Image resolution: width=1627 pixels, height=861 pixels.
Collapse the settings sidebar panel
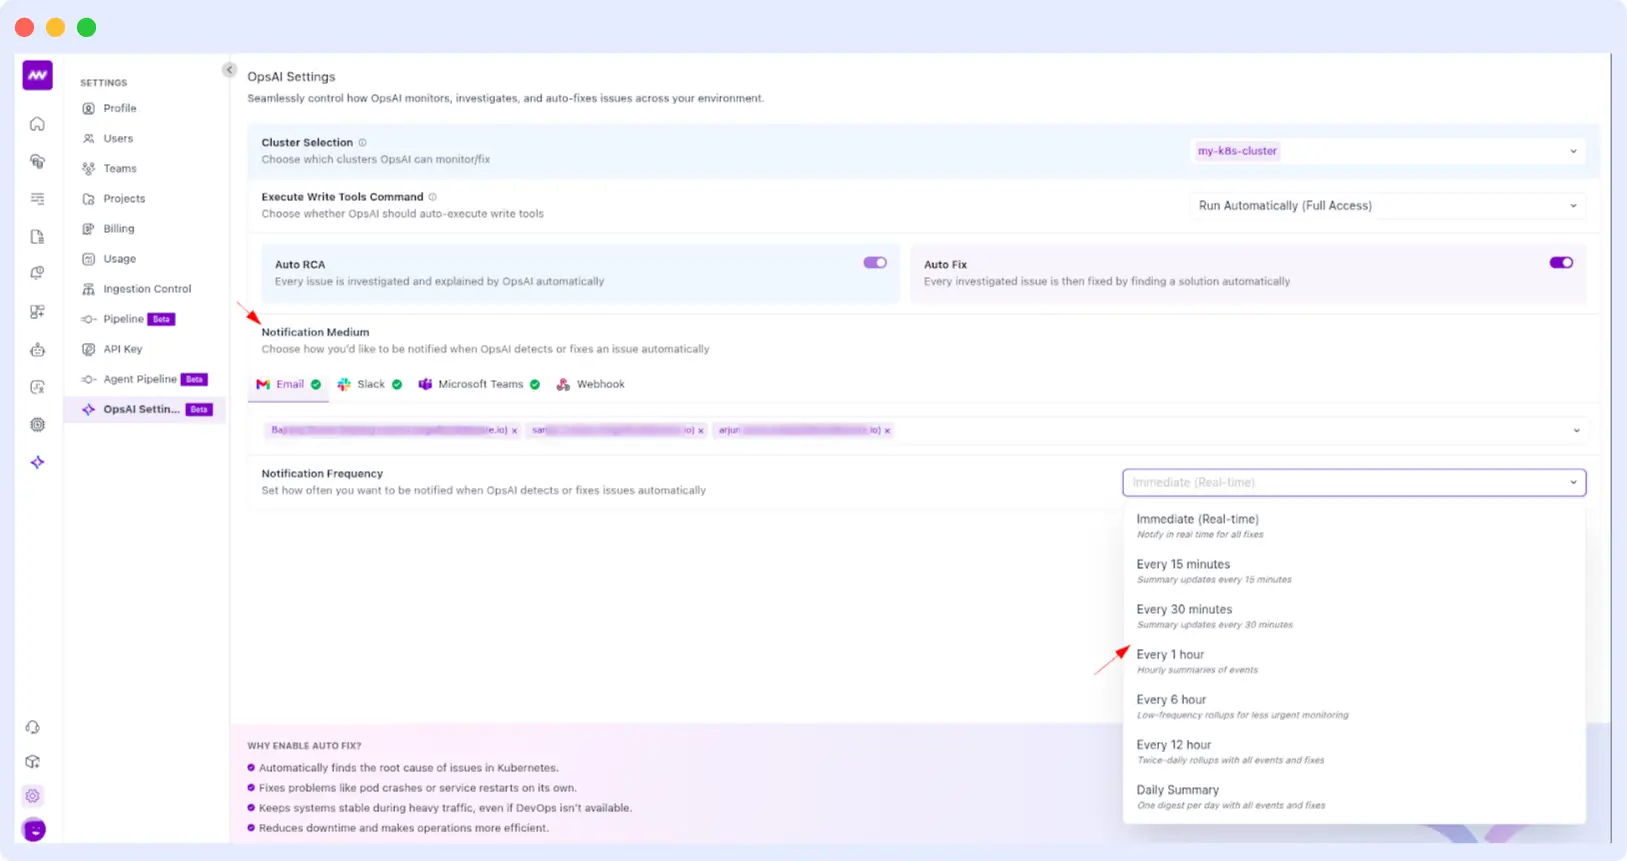click(229, 70)
